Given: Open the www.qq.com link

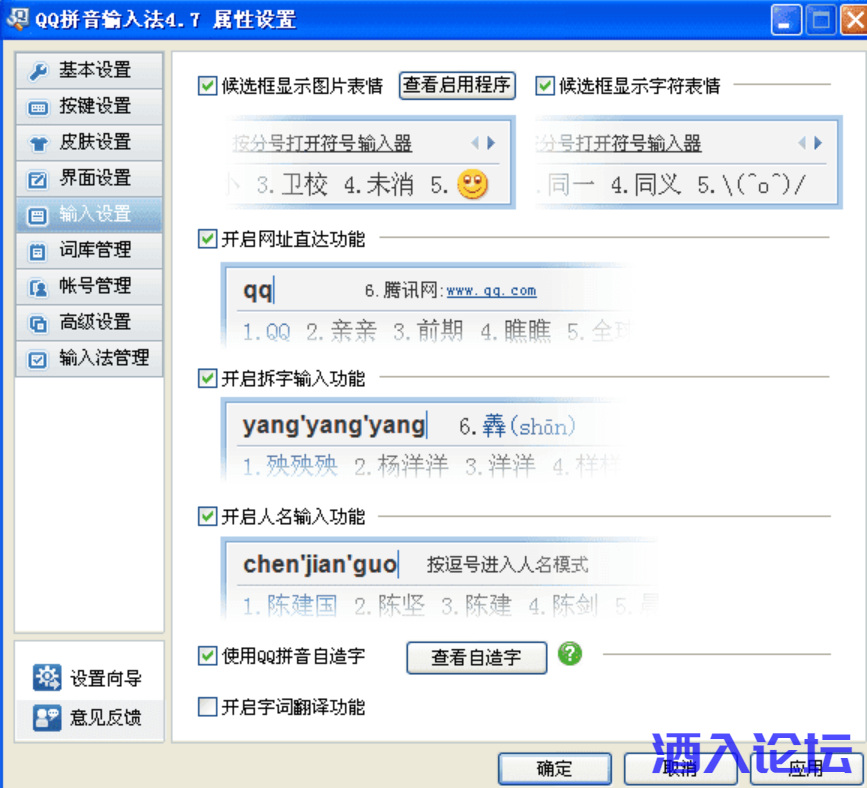Looking at the screenshot, I should coord(491,291).
